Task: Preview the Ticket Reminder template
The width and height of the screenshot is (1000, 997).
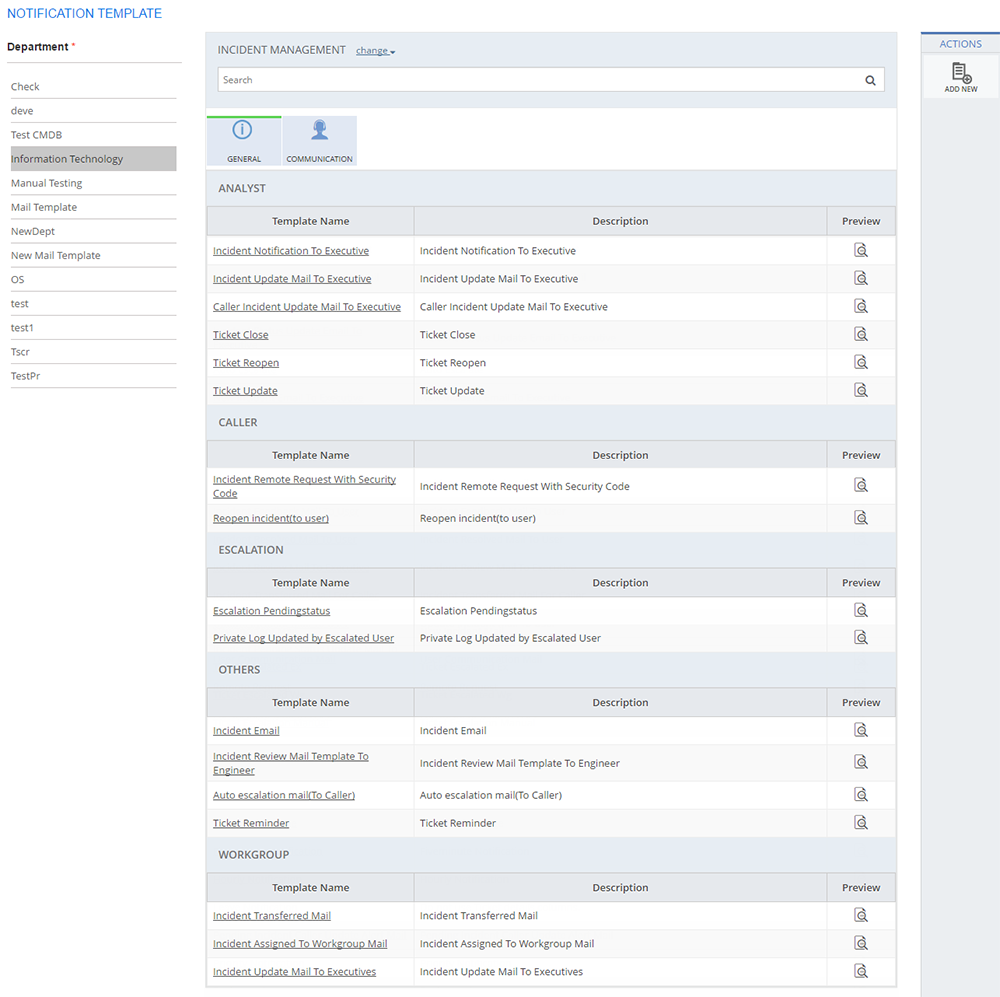Action: pos(861,823)
